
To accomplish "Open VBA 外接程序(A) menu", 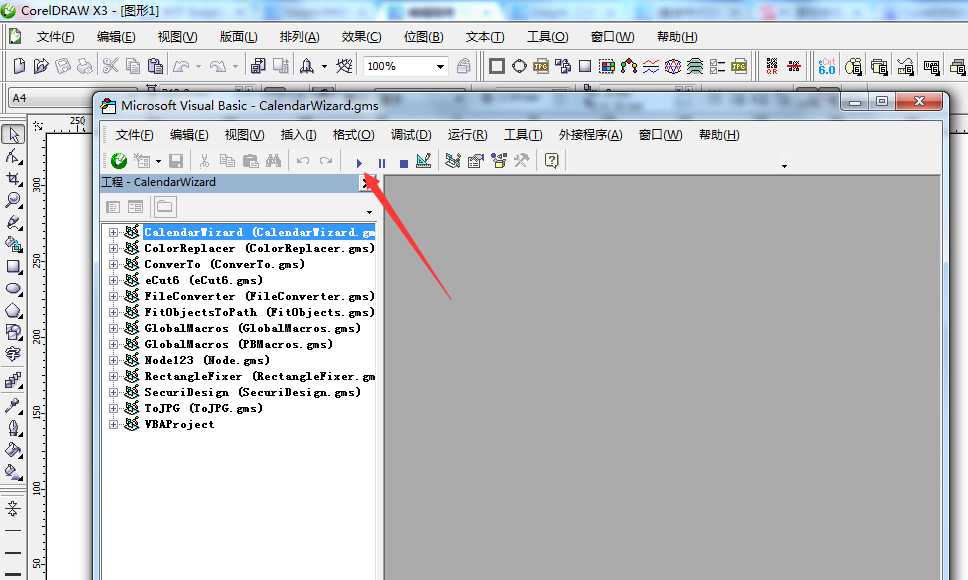I will coord(590,135).
